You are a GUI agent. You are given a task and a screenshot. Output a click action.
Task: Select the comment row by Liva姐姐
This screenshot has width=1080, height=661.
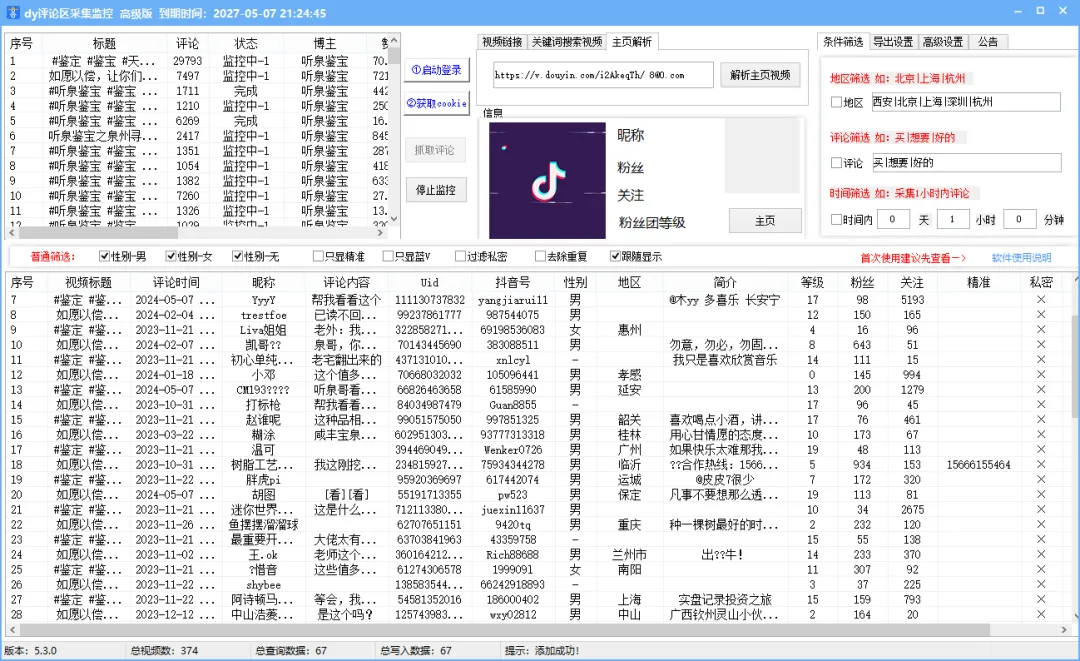click(539, 330)
